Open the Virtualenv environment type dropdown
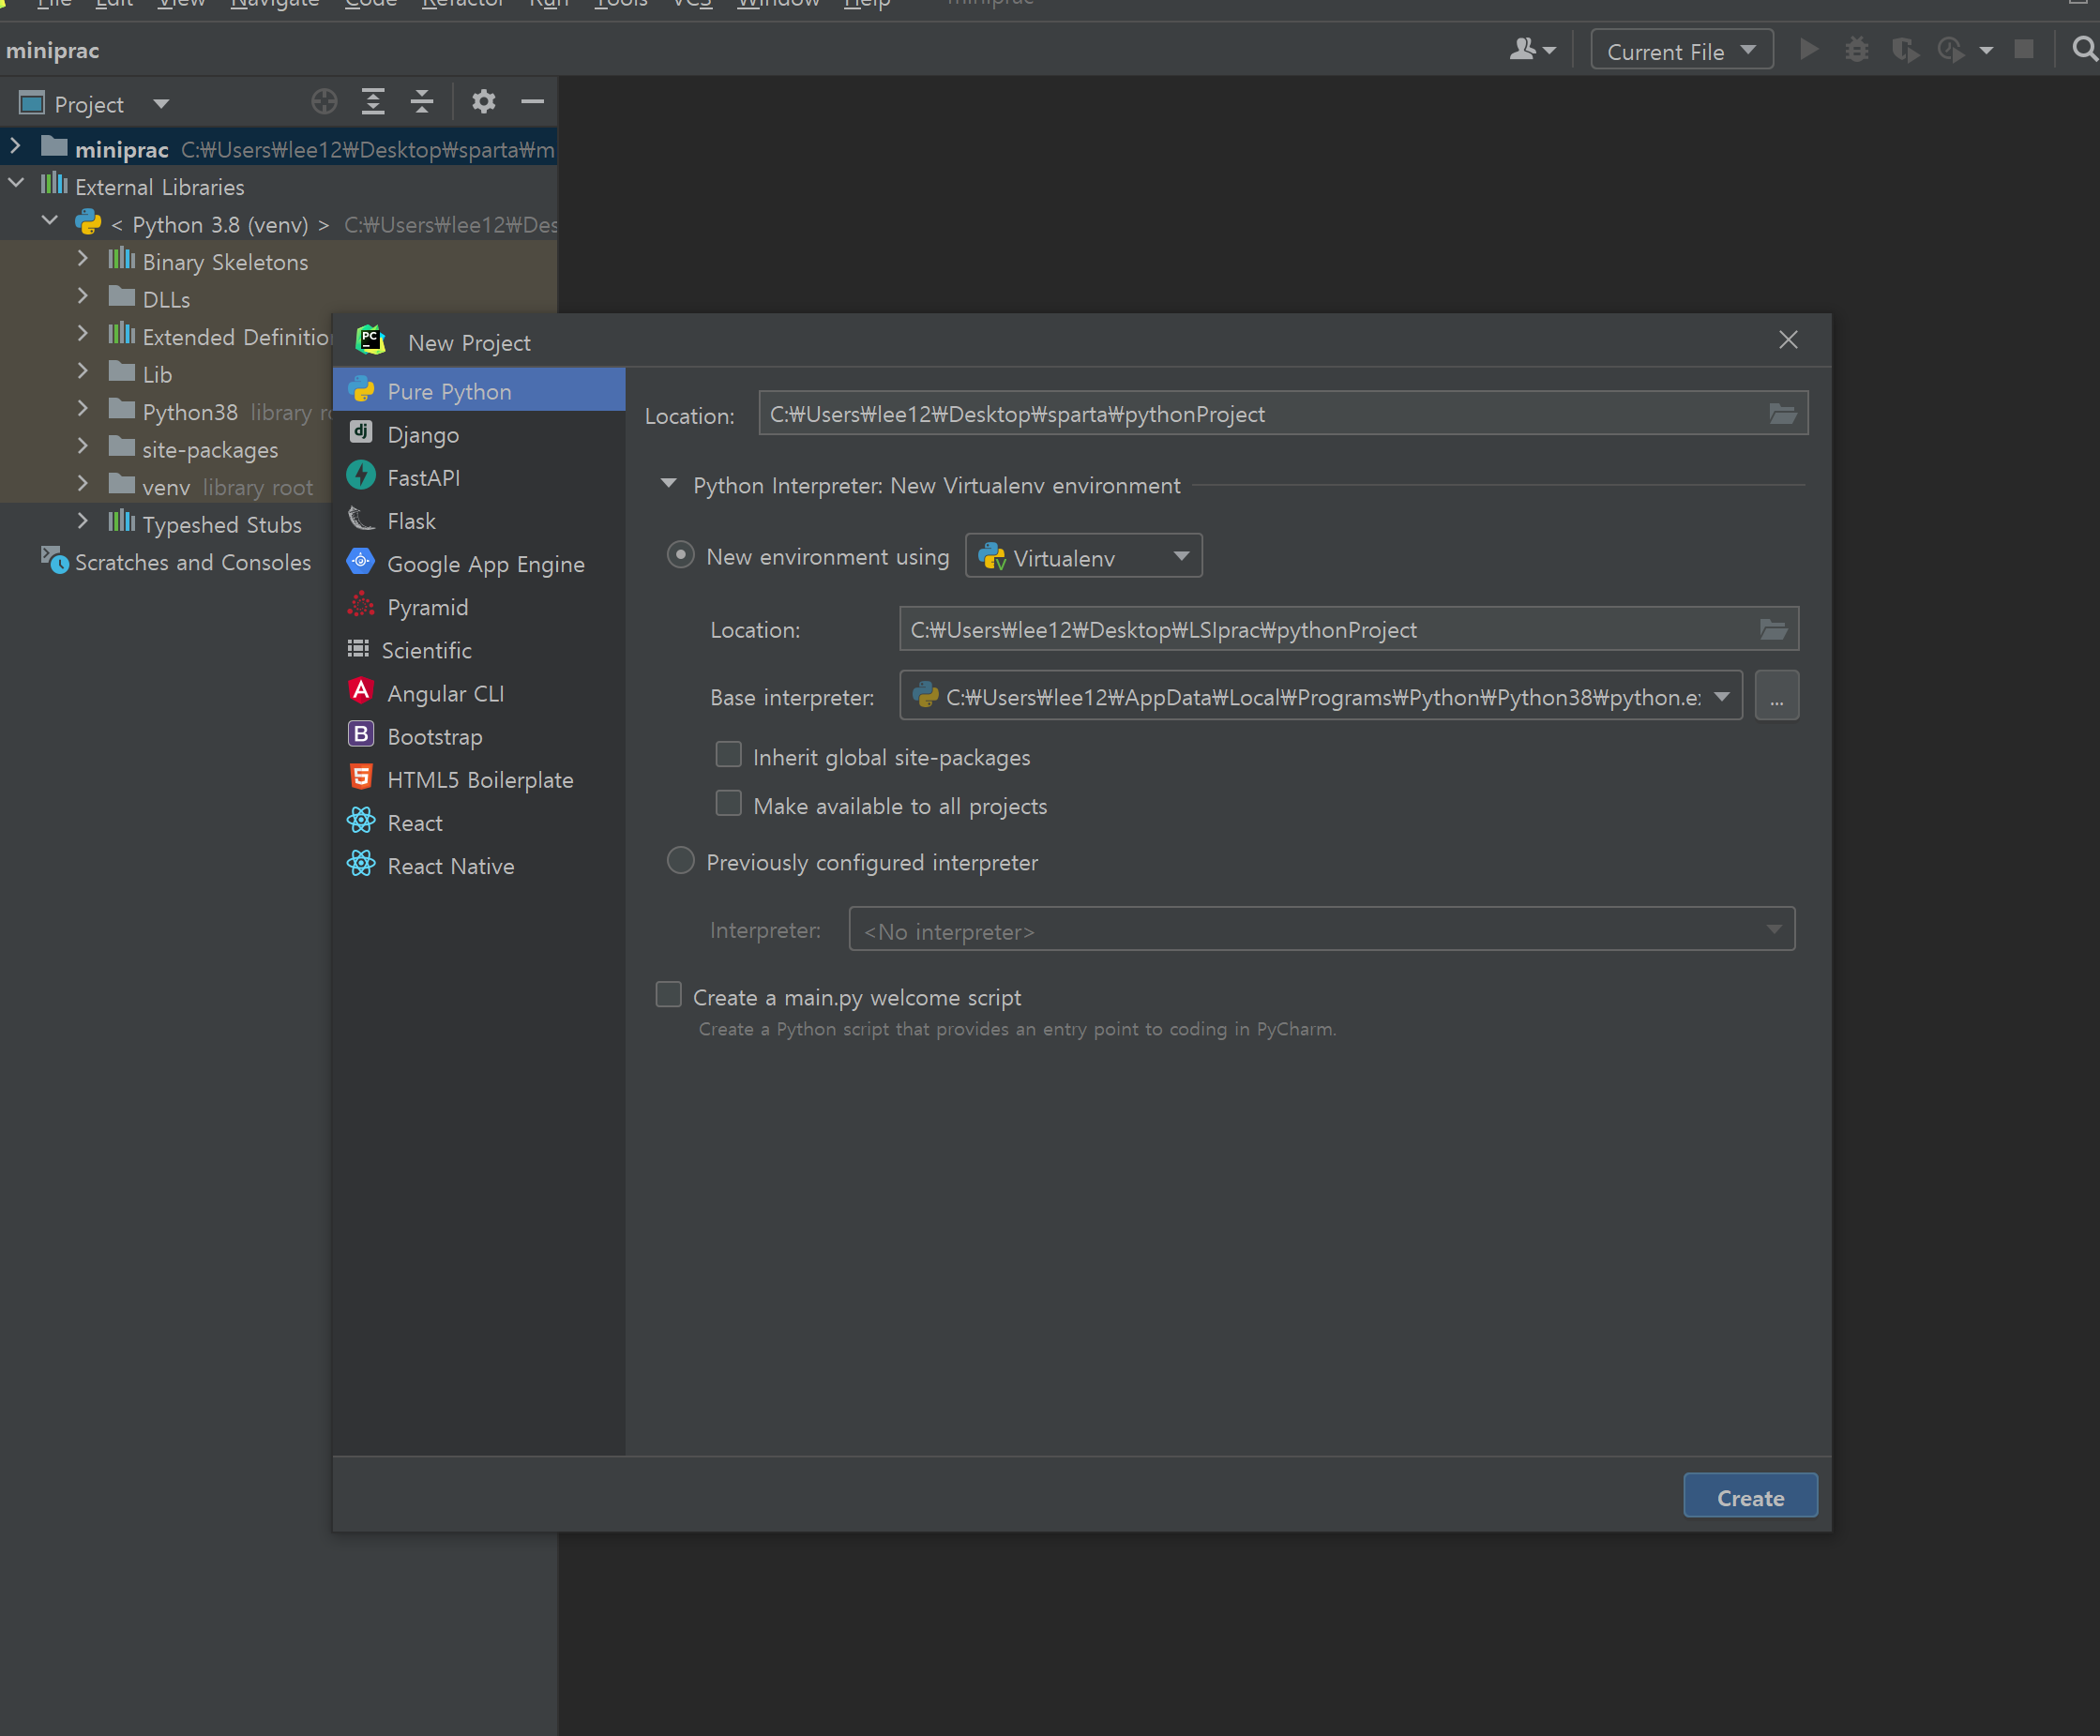 pos(1083,556)
